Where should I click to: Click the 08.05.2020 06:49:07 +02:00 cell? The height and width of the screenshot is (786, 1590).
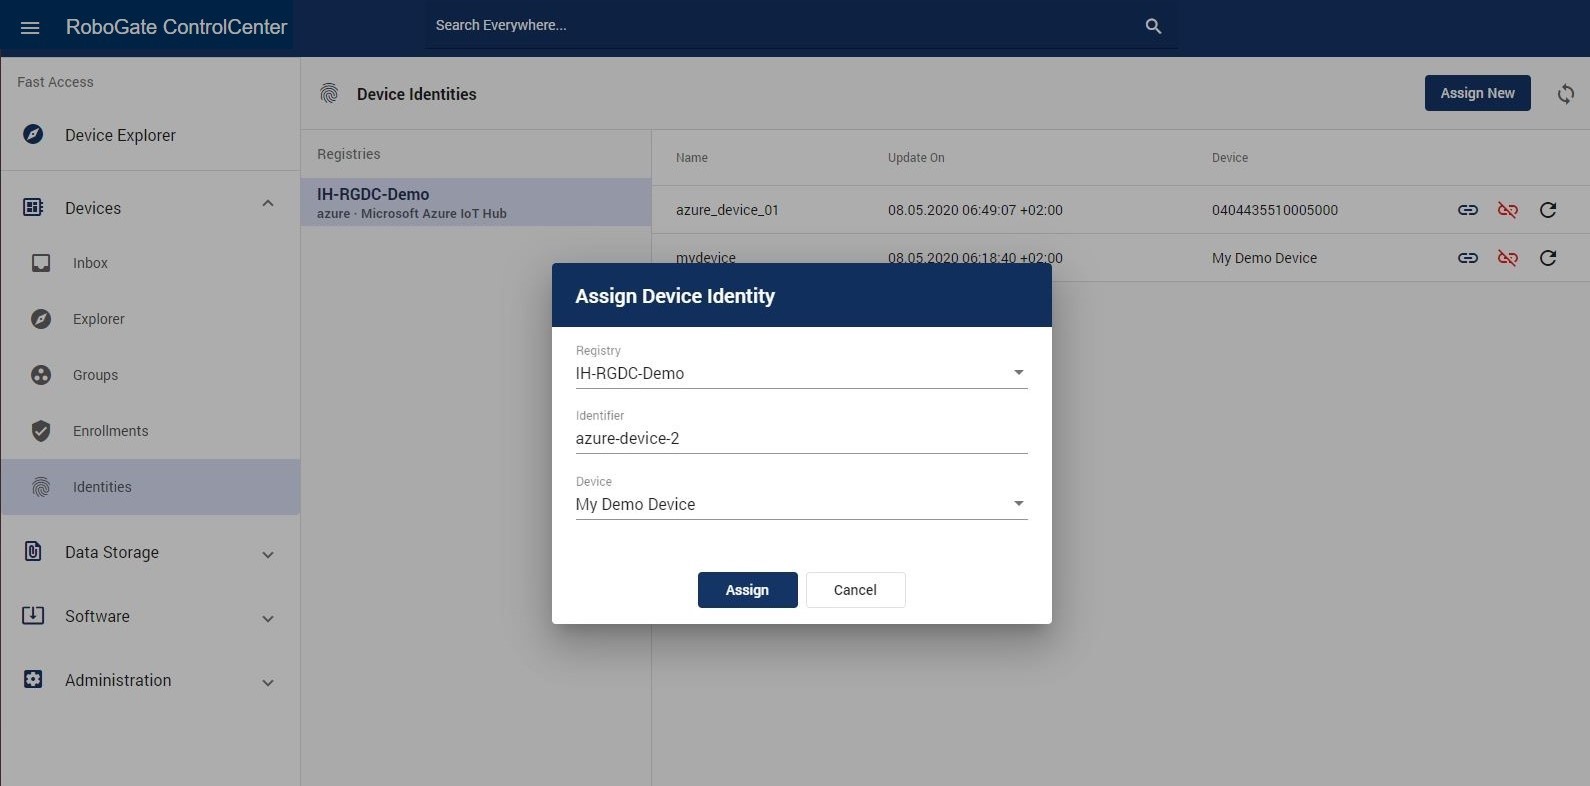[975, 210]
